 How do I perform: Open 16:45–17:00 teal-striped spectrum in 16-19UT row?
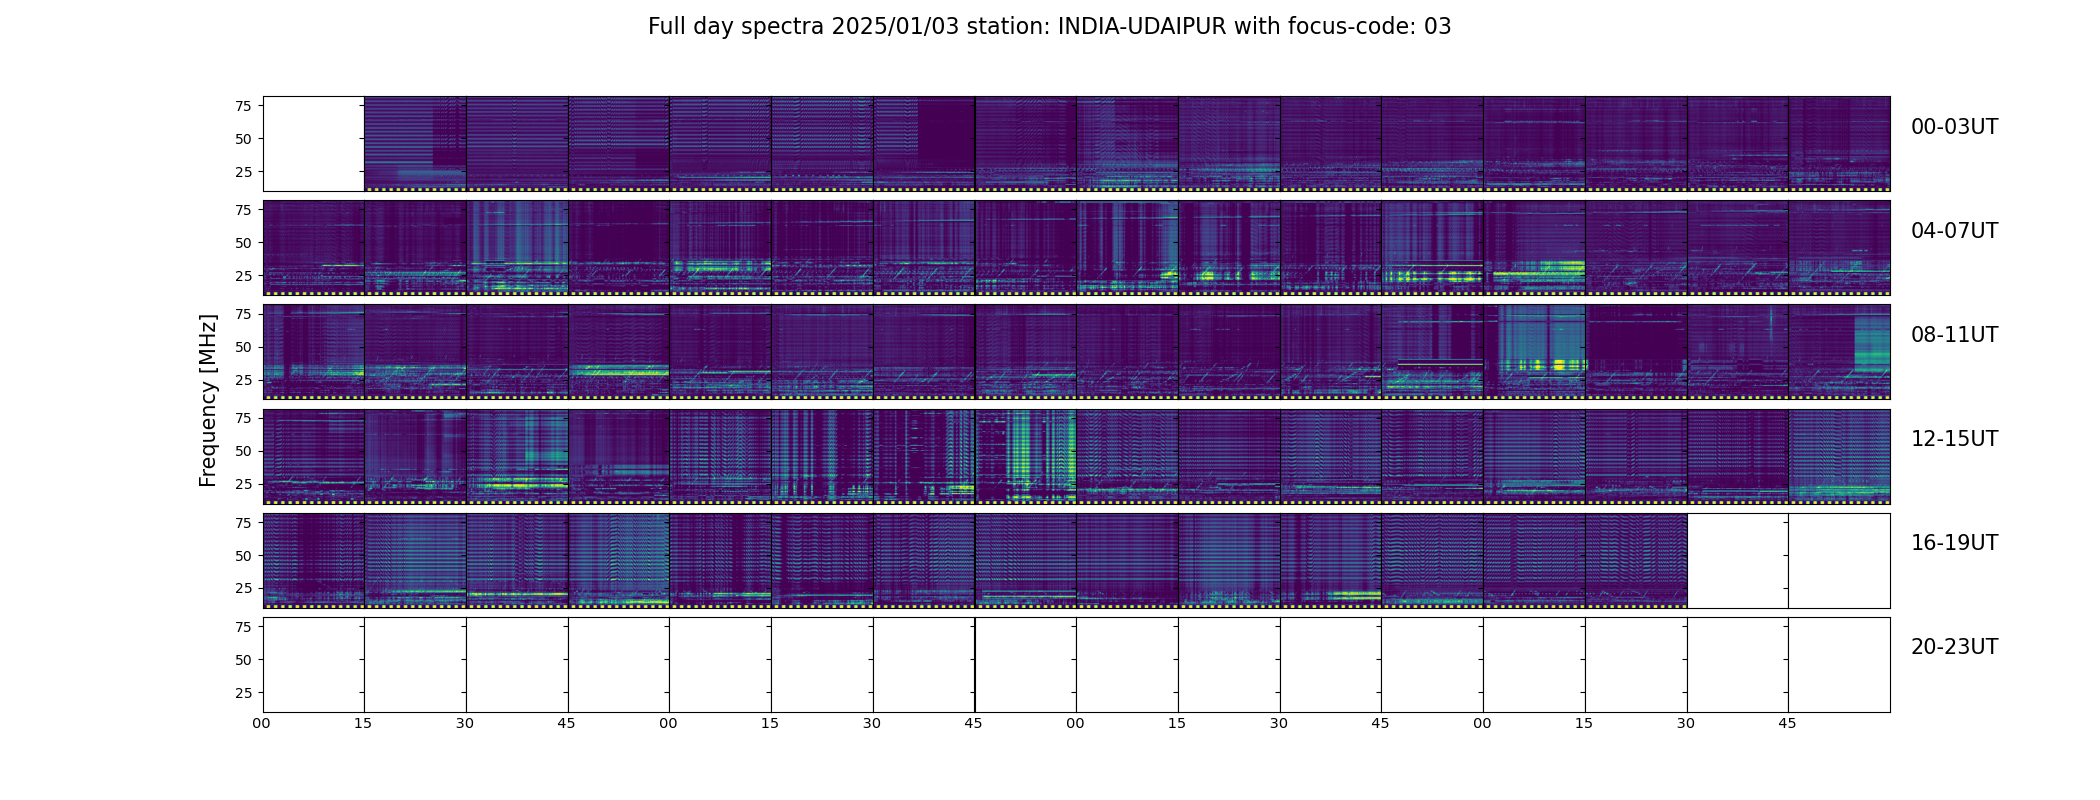coord(619,561)
